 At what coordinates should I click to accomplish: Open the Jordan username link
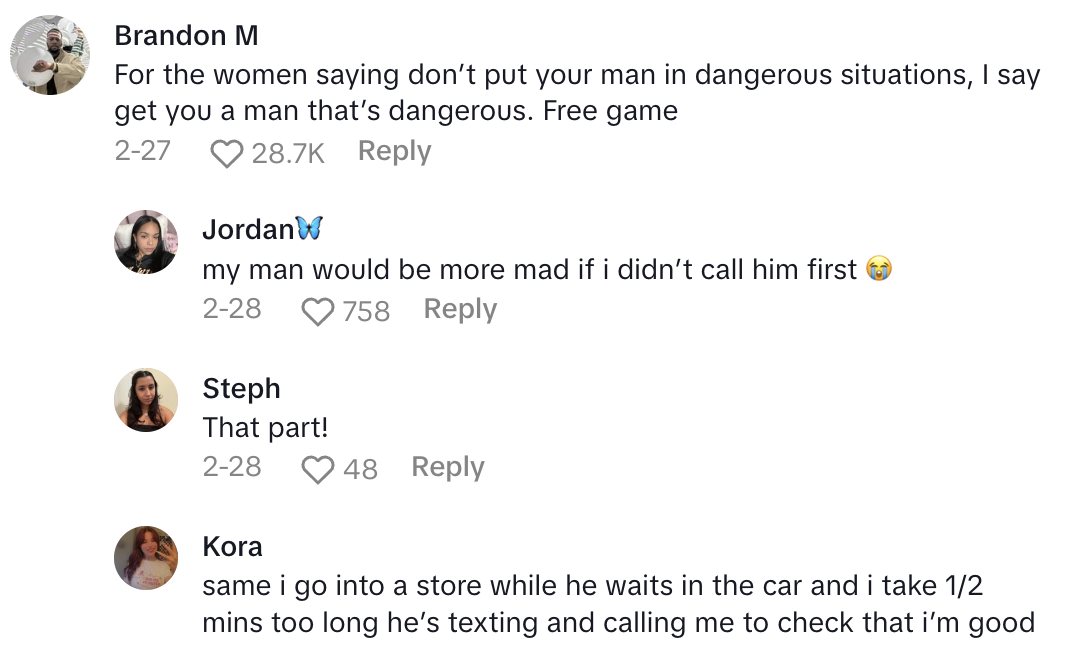point(249,230)
